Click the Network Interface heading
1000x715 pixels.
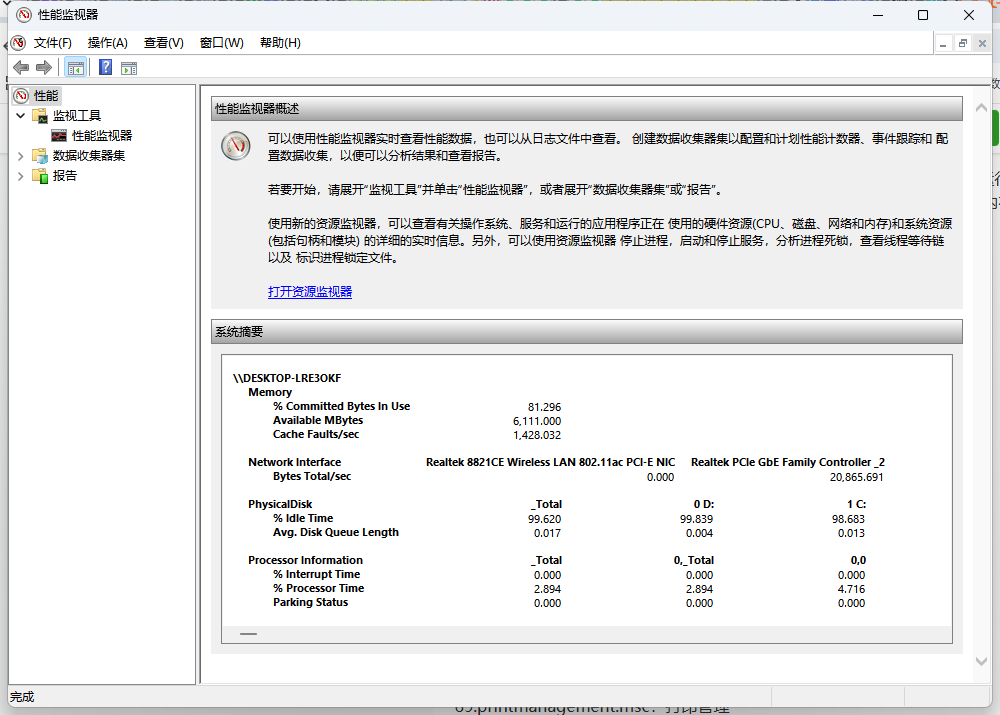pos(295,462)
